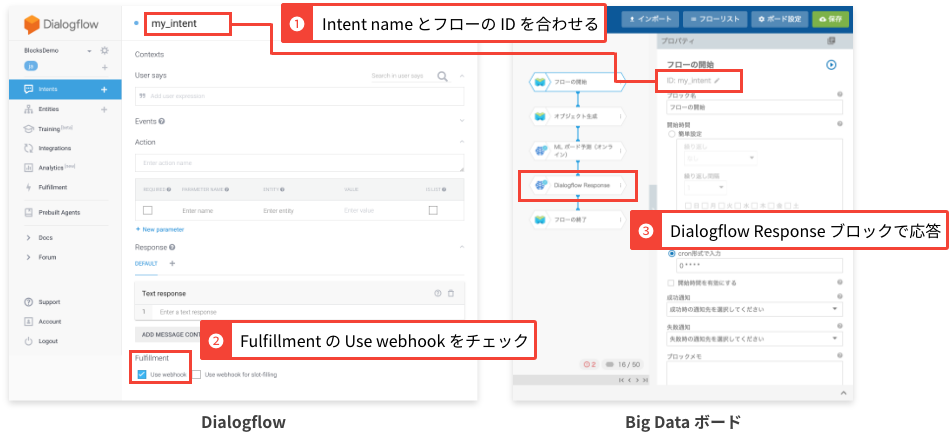This screenshot has height=433, width=949.
Task: Select the ML ボード予測 block
Action: coord(577,151)
